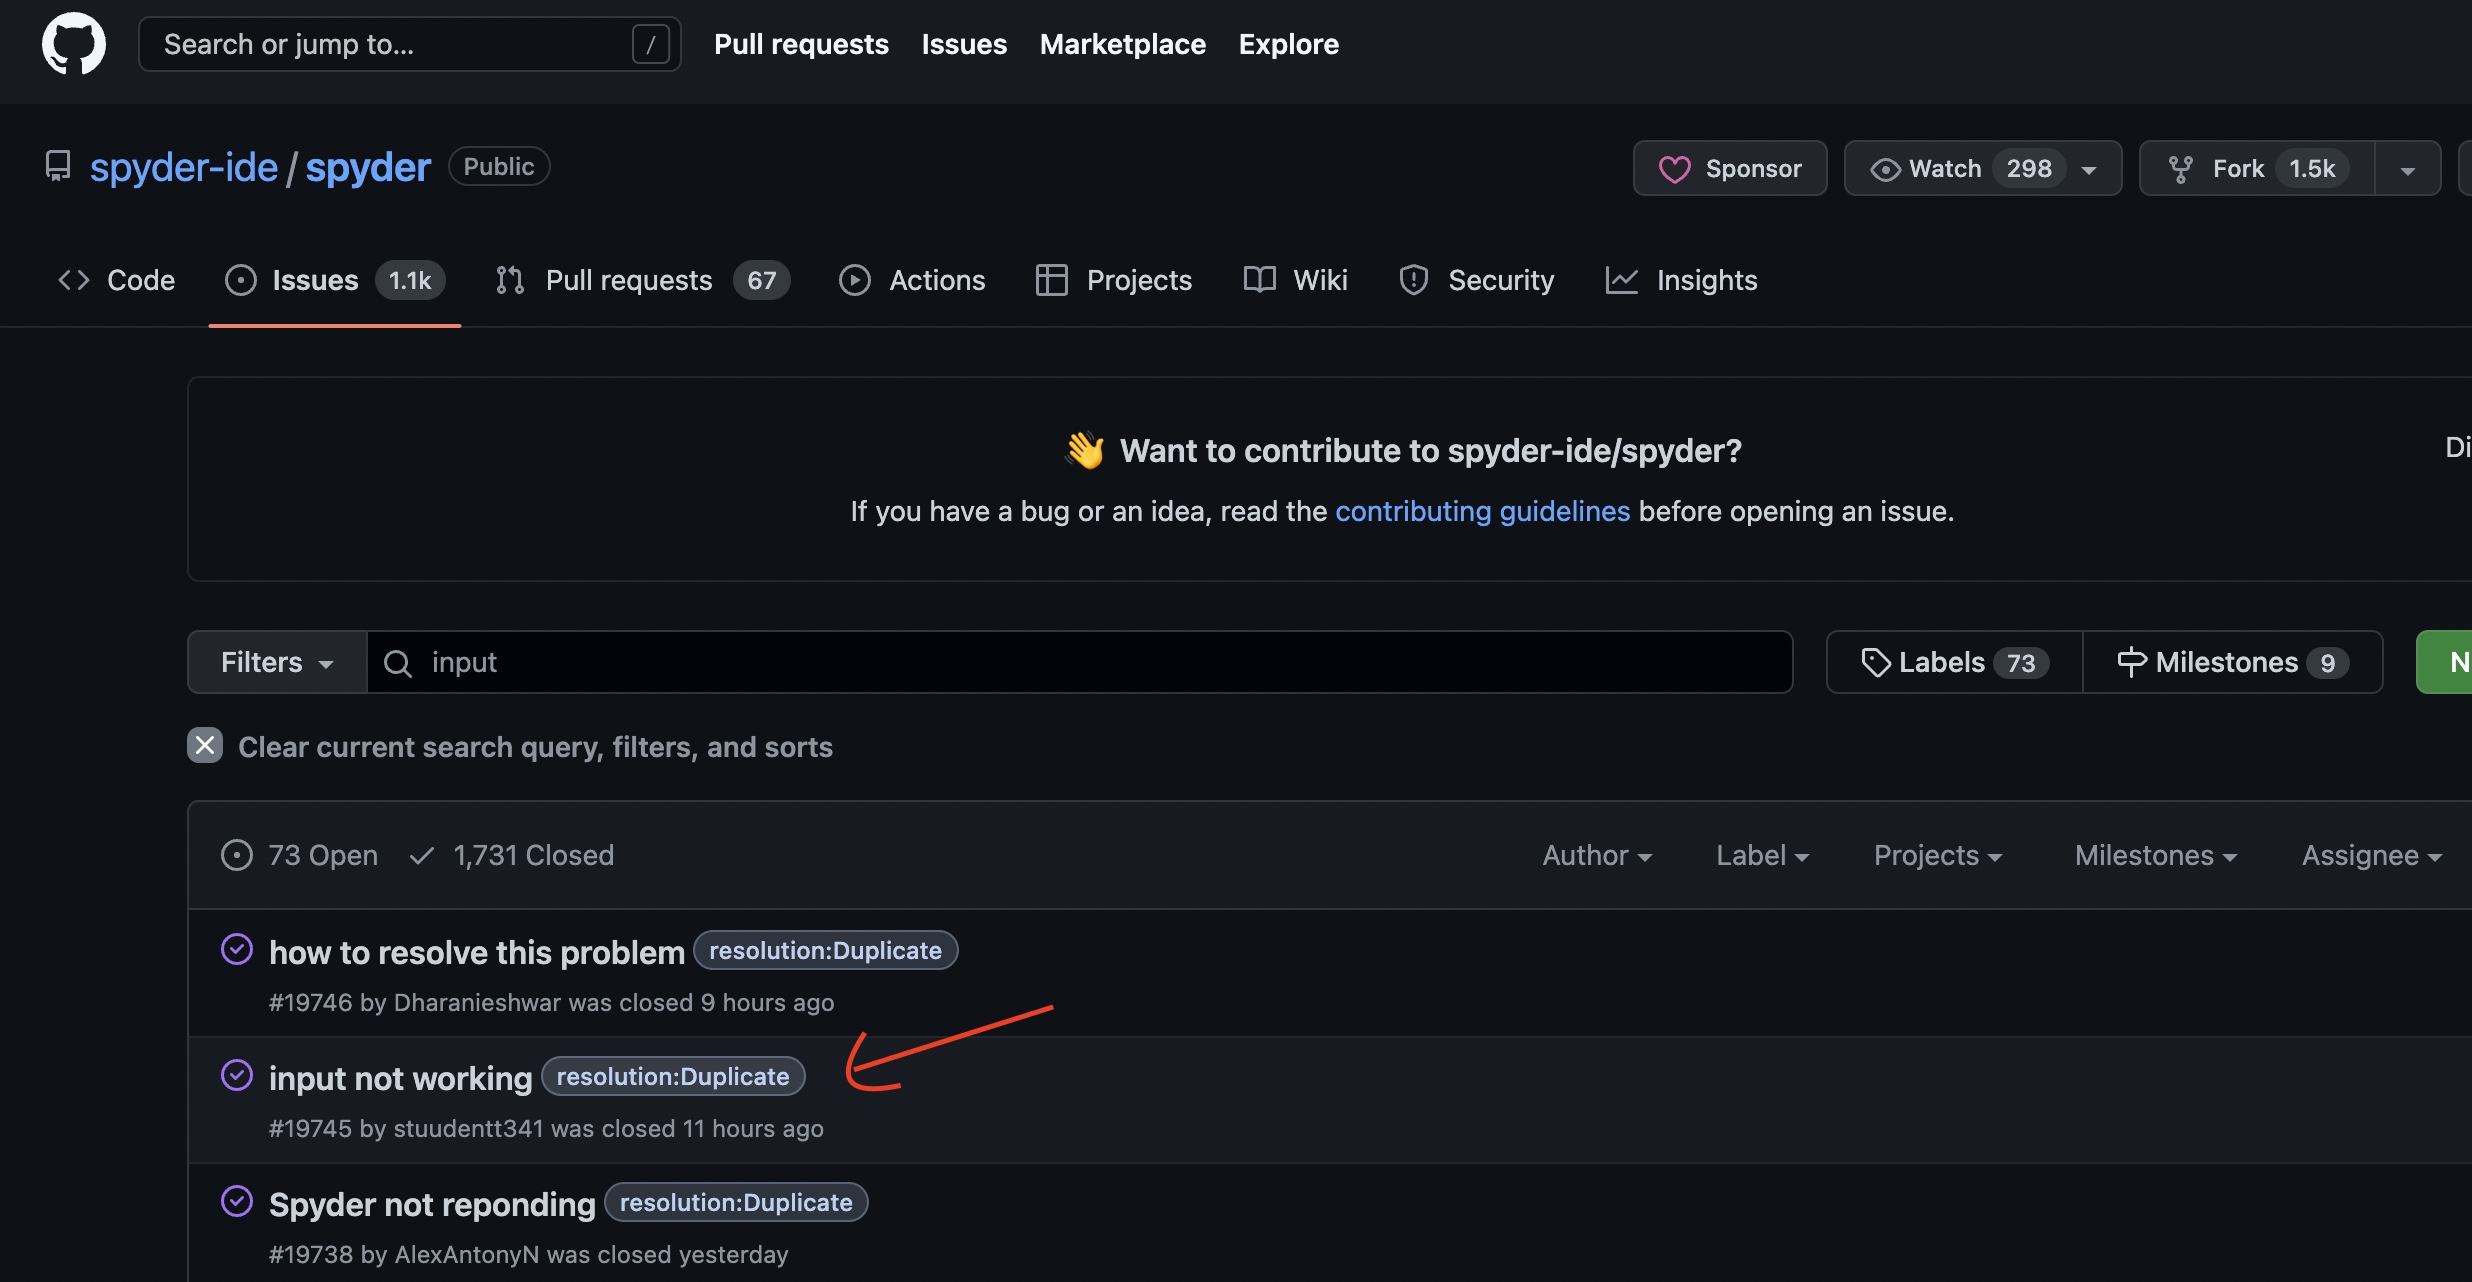Image resolution: width=2472 pixels, height=1282 pixels.
Task: Open the Projects tab
Action: point(1114,280)
